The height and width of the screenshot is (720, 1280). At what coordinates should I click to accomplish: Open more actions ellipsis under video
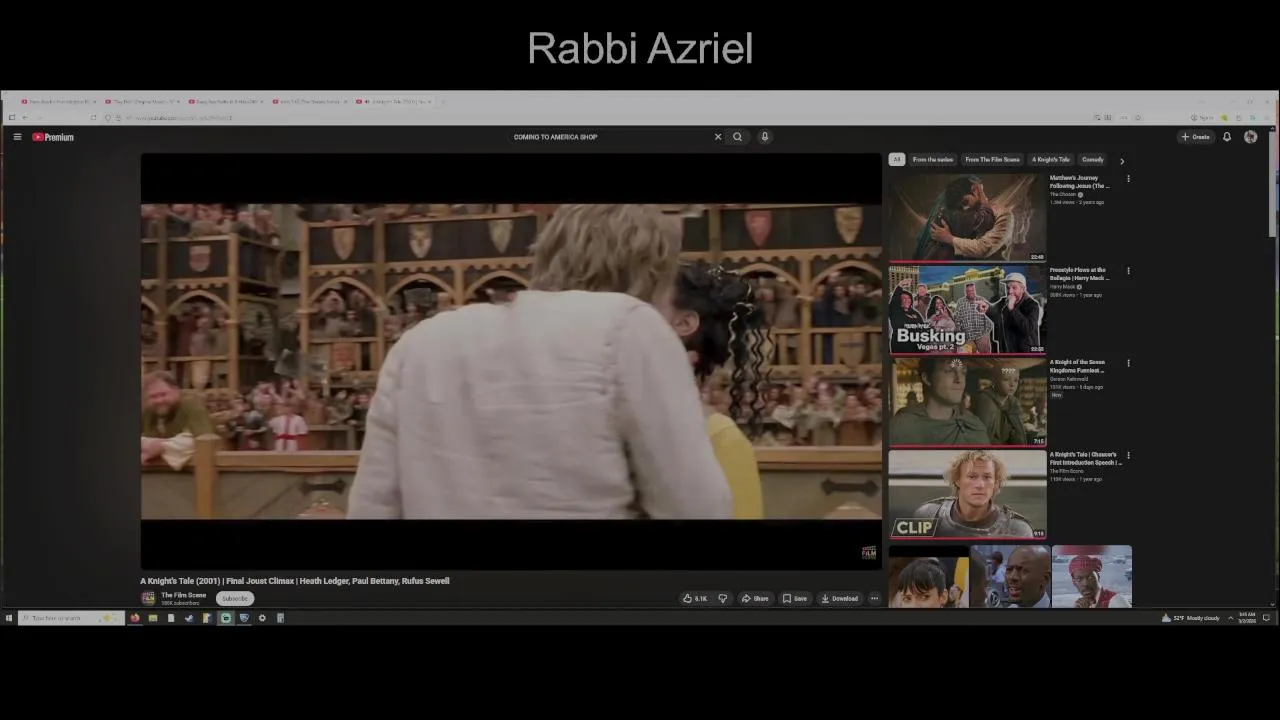point(874,598)
